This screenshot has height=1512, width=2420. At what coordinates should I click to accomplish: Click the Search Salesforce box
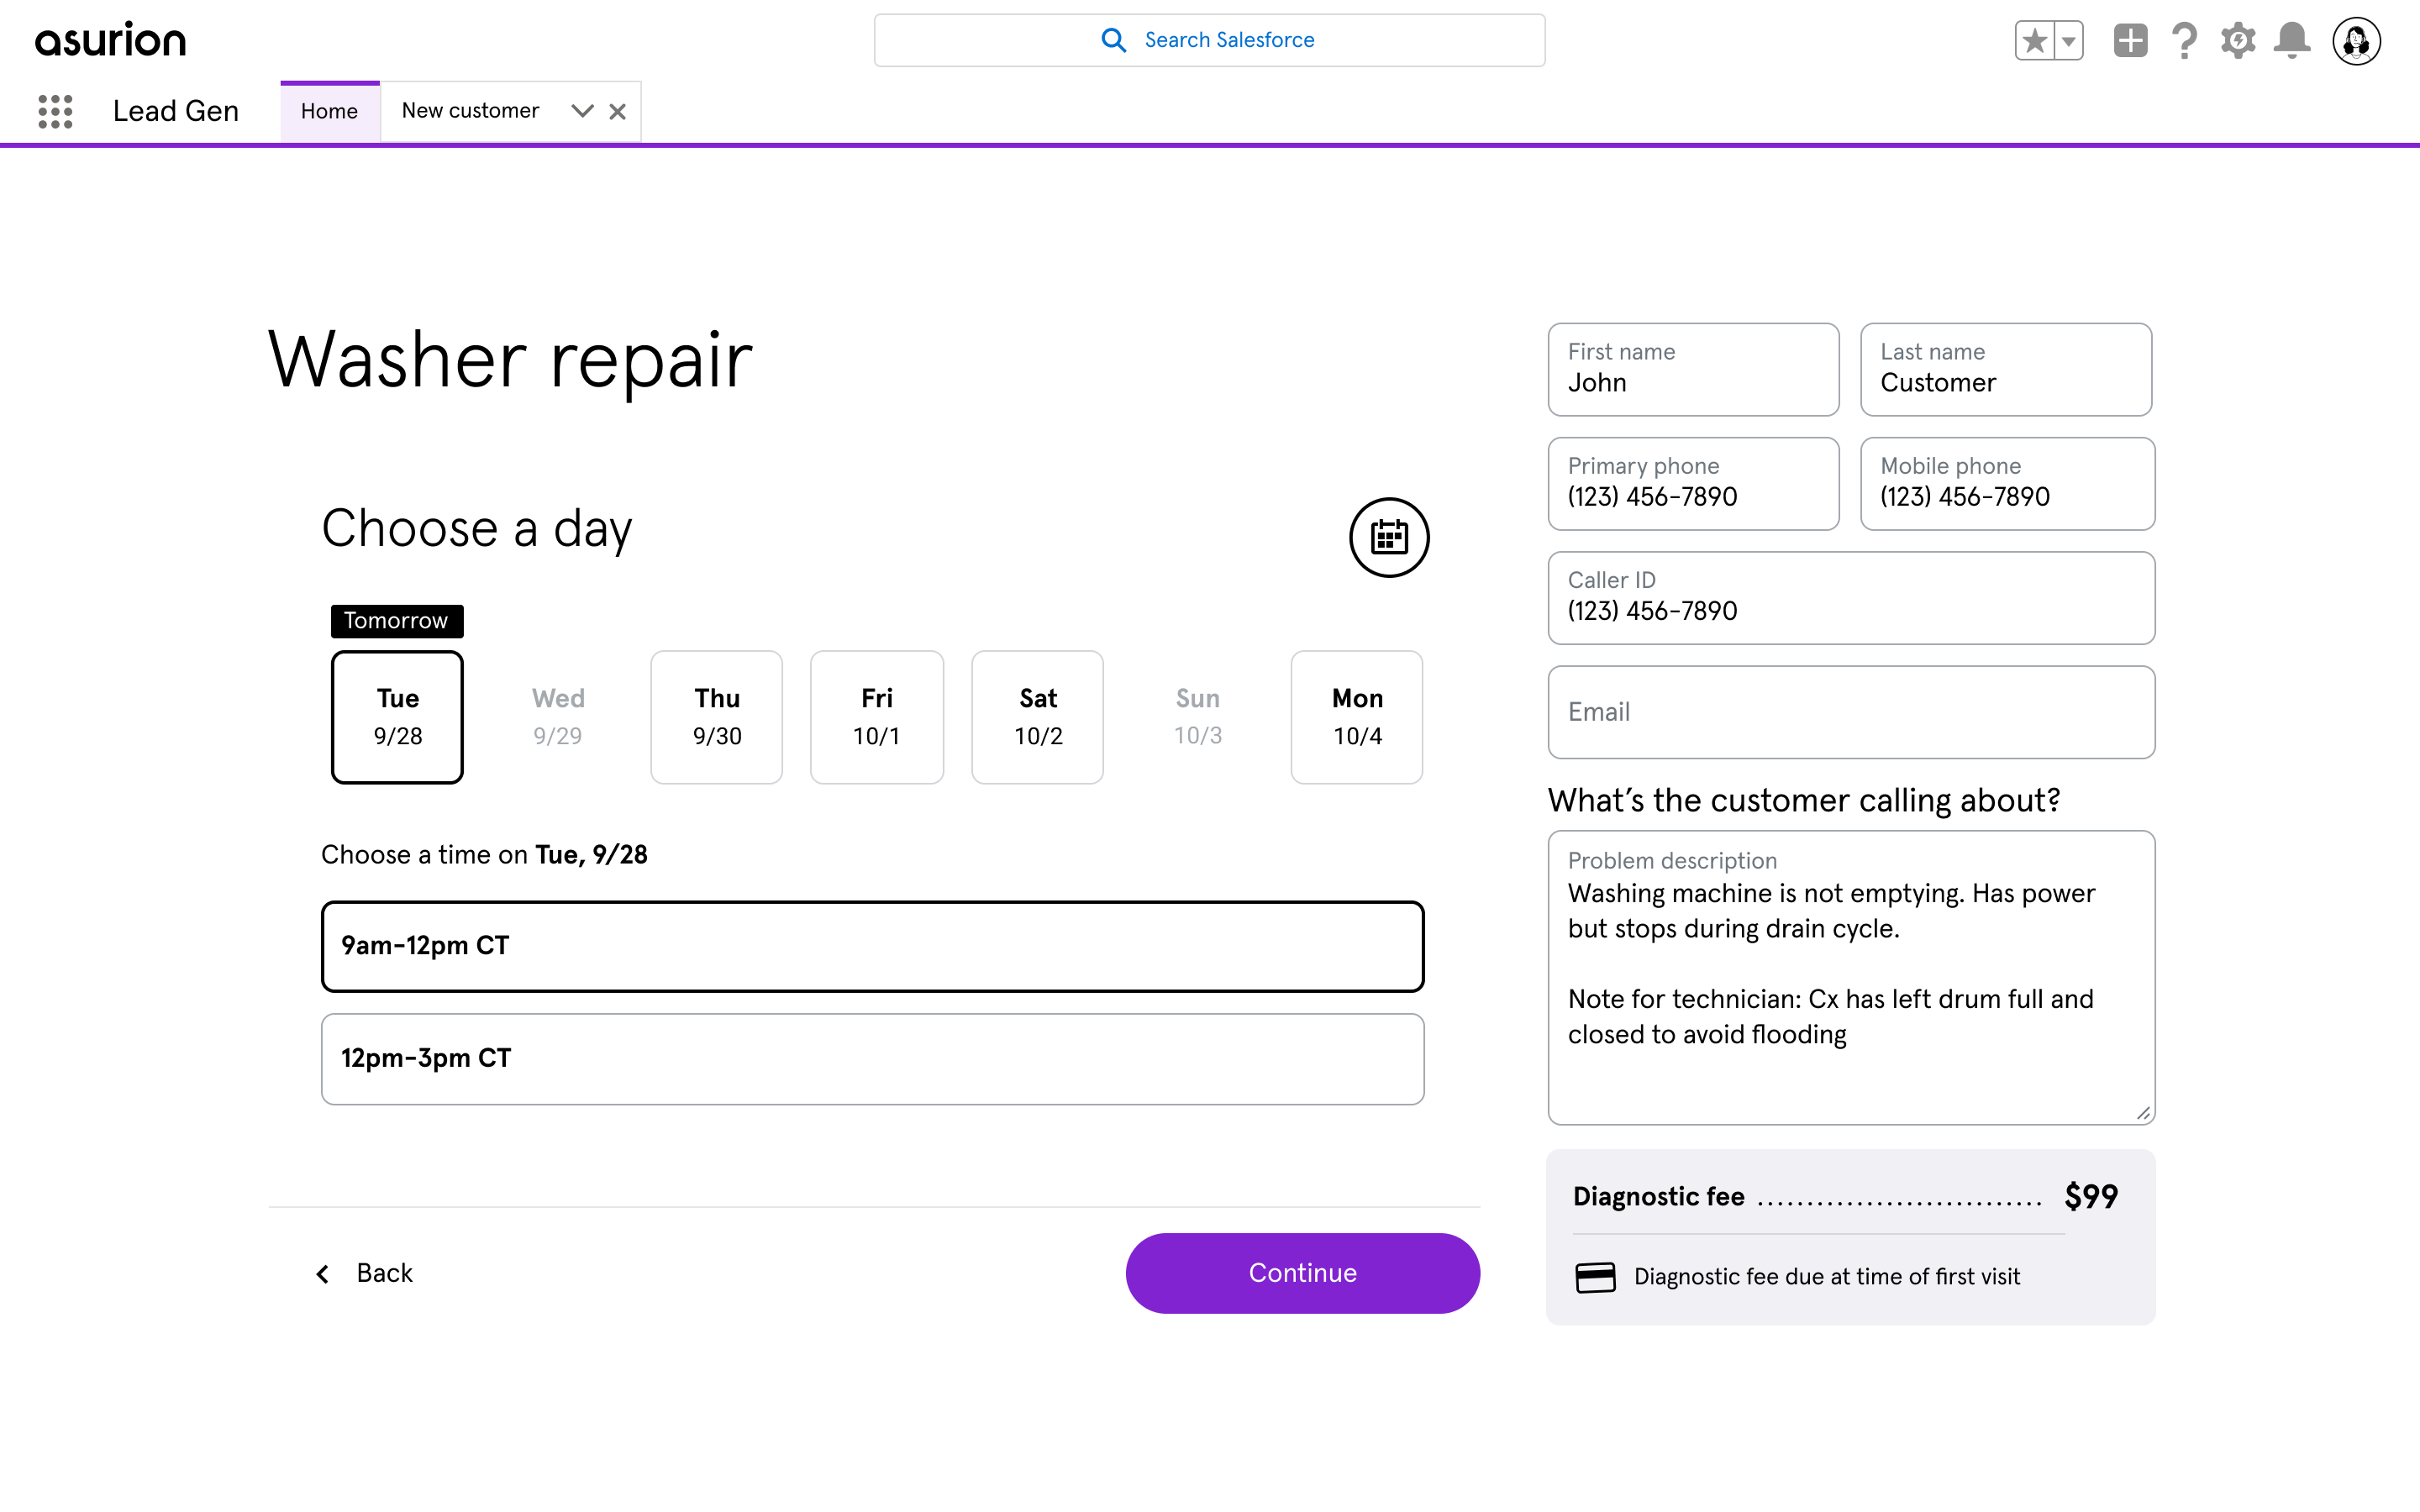tap(1209, 40)
